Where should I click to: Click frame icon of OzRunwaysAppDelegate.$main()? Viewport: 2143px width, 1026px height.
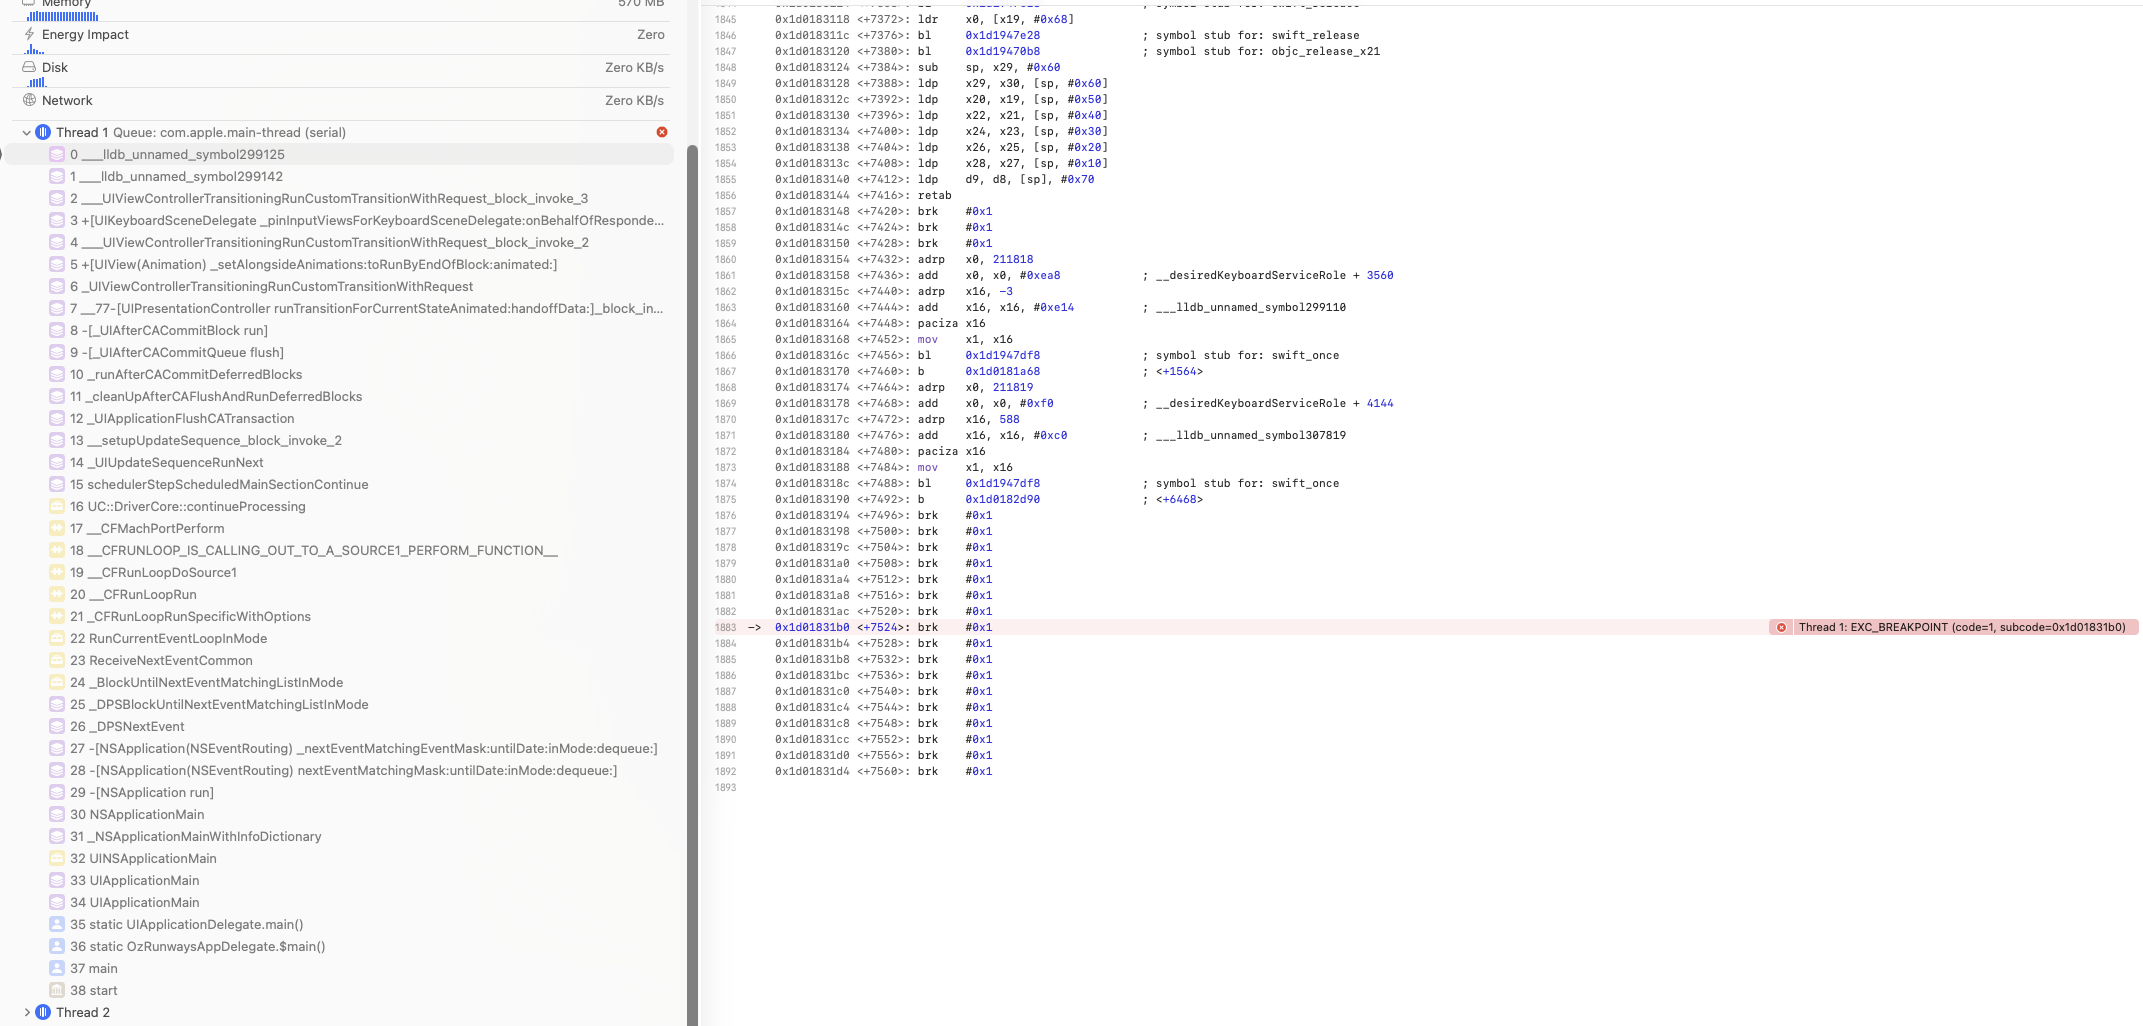[57, 946]
